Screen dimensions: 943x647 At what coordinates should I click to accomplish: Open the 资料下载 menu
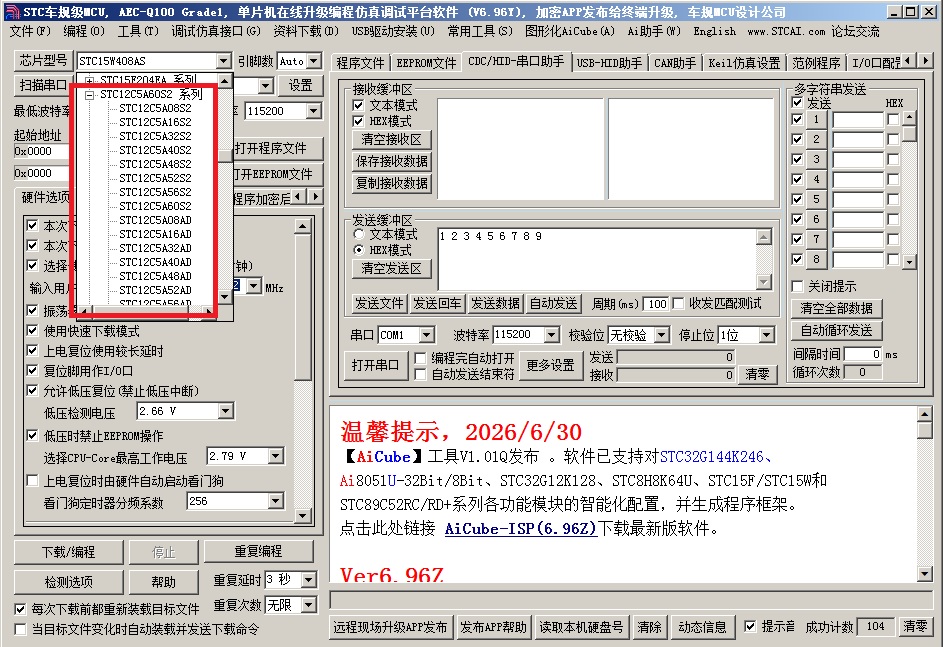pyautogui.click(x=306, y=31)
